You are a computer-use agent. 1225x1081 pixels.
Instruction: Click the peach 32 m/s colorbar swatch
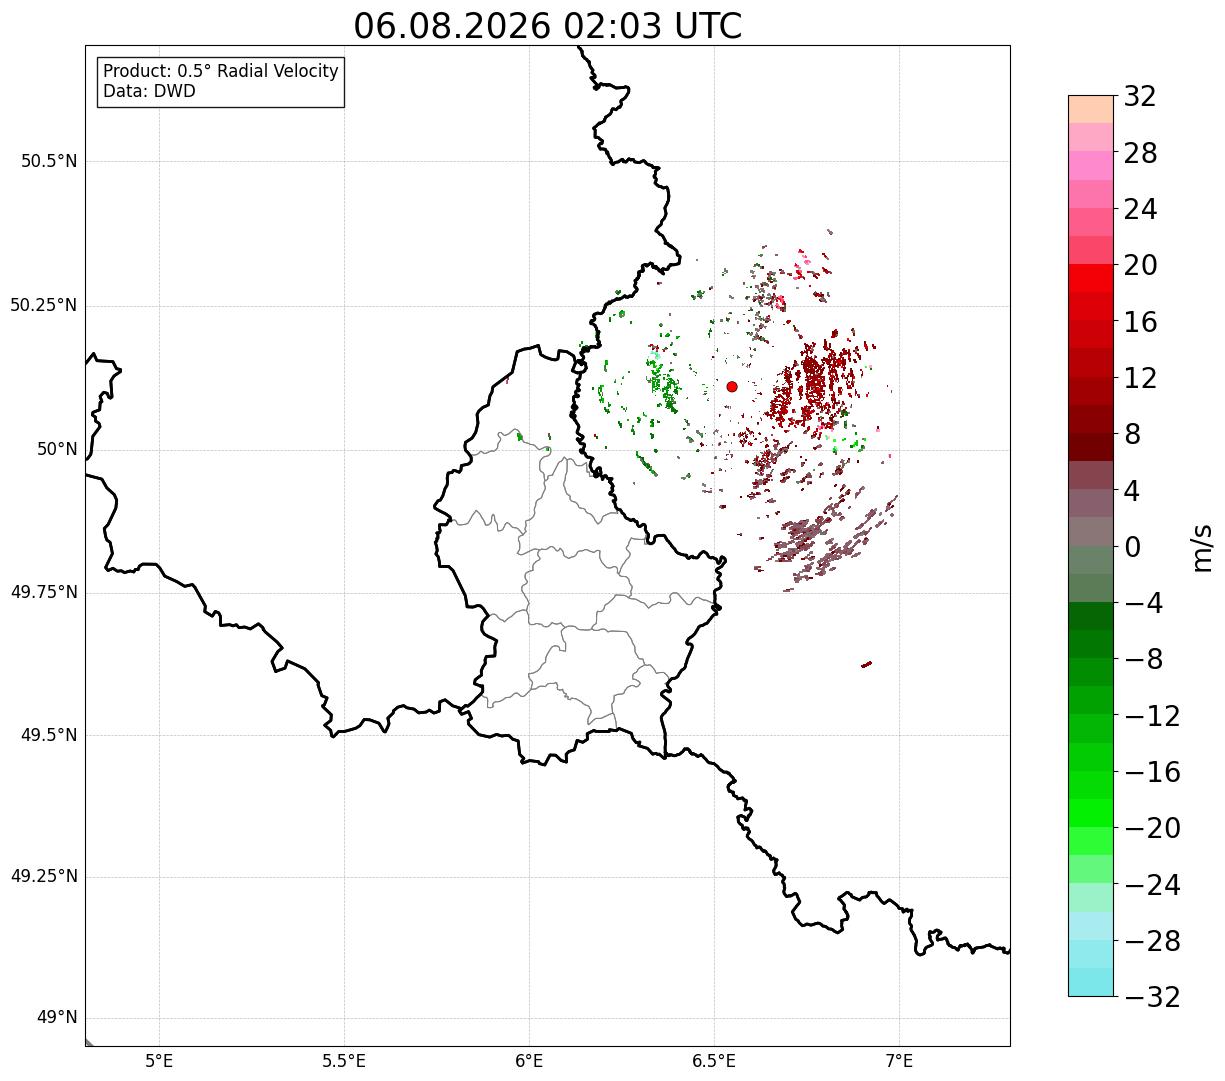coord(1091,108)
